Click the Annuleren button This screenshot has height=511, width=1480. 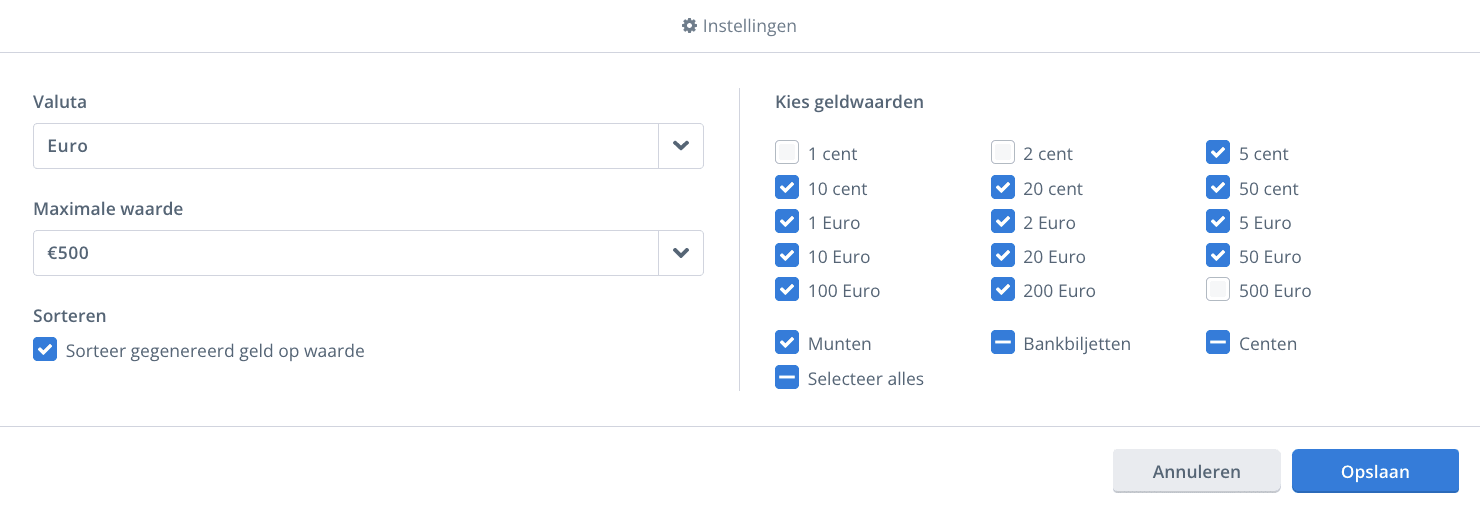(x=1196, y=471)
